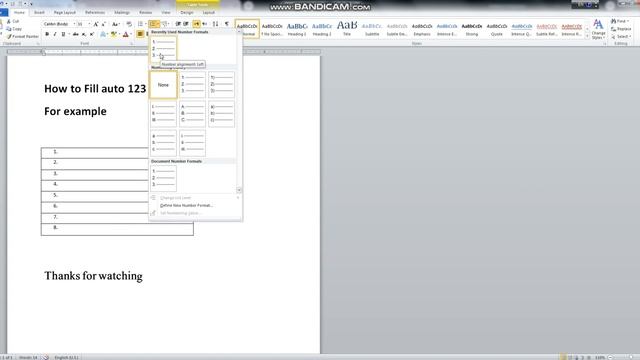Toggle Bold formatting

tap(47, 34)
